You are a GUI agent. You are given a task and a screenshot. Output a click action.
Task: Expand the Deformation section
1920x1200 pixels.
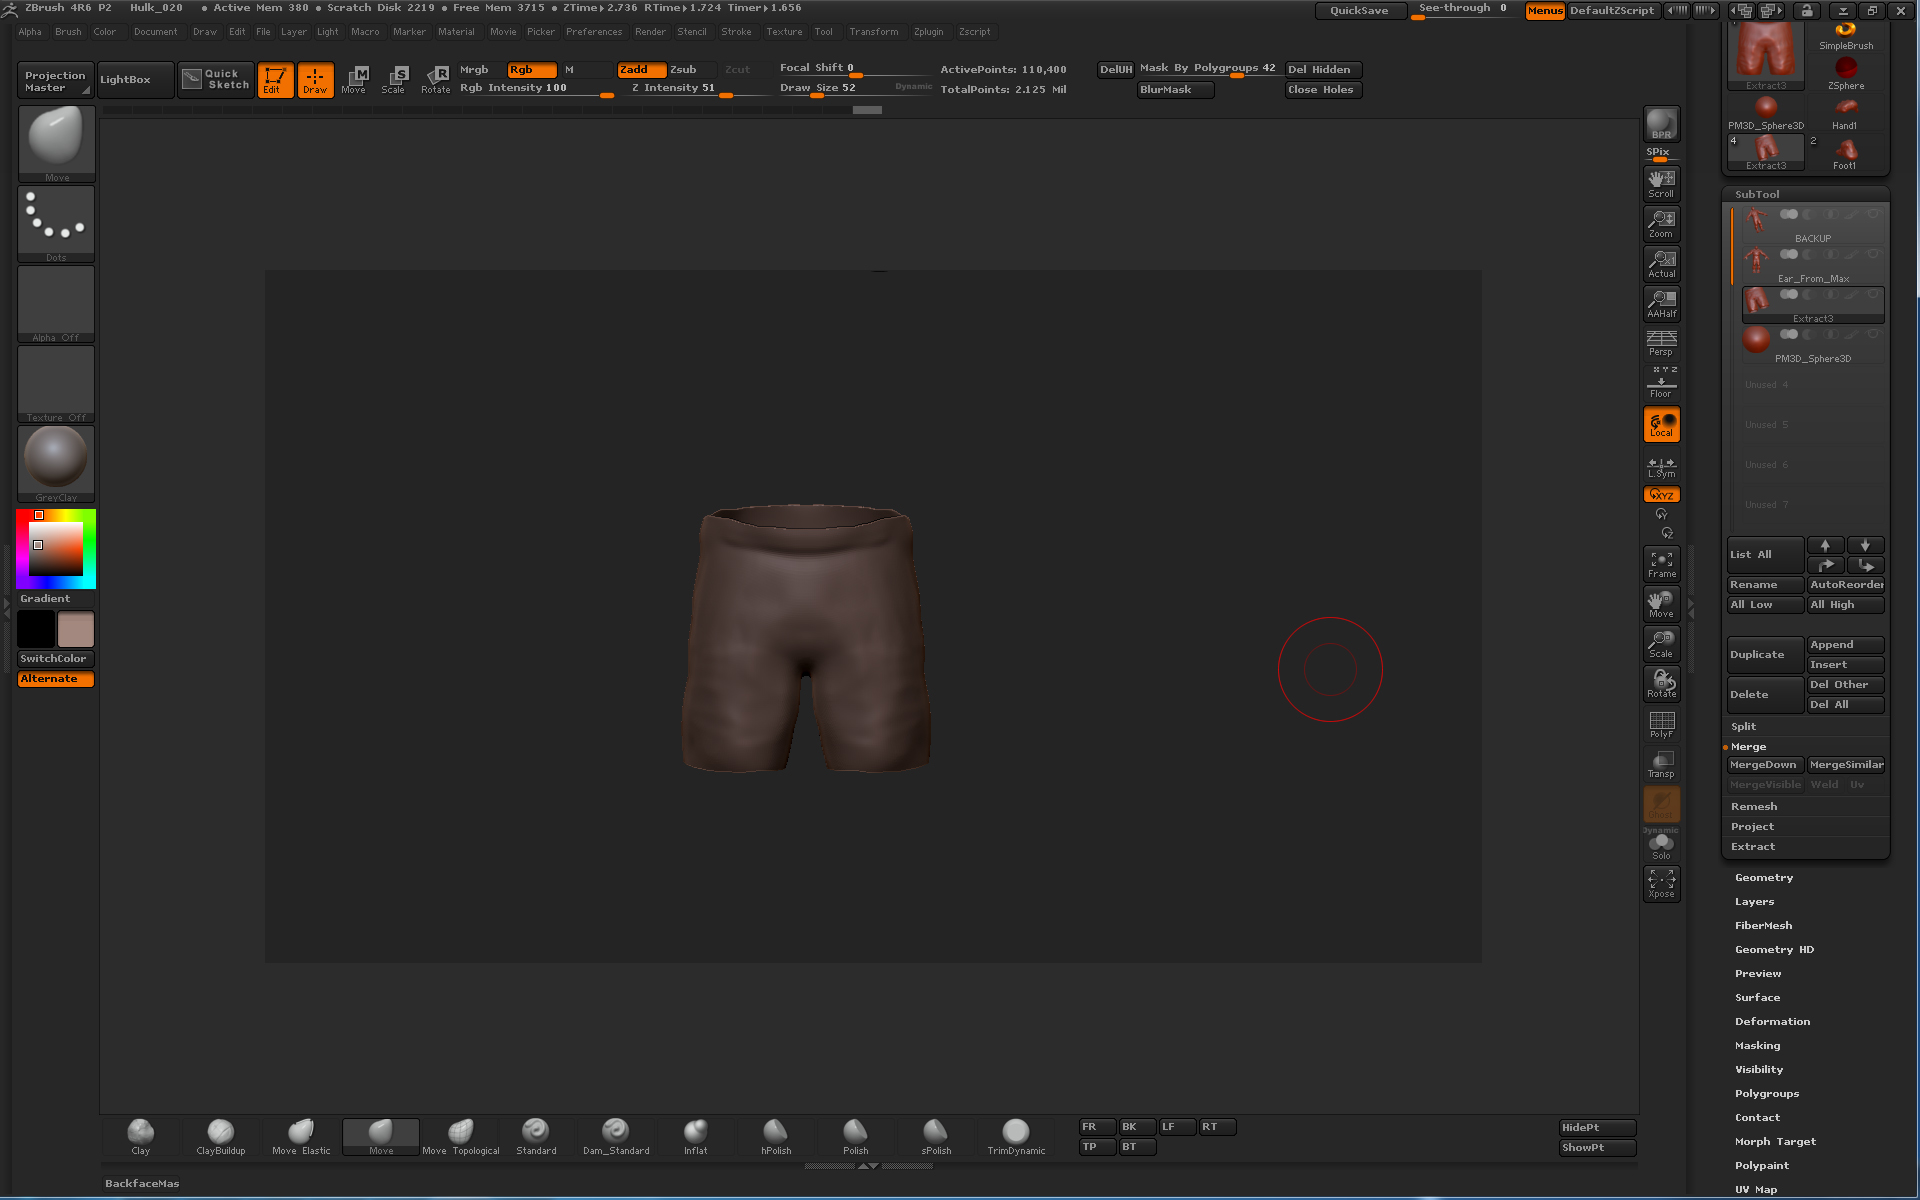[x=1772, y=1022]
